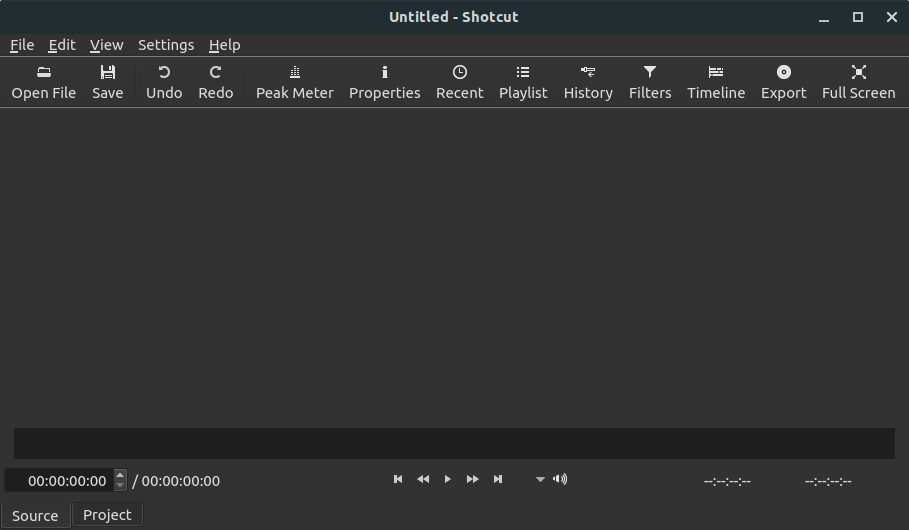Expand the zoom dropdown arrow near the volume icon

tap(540, 480)
